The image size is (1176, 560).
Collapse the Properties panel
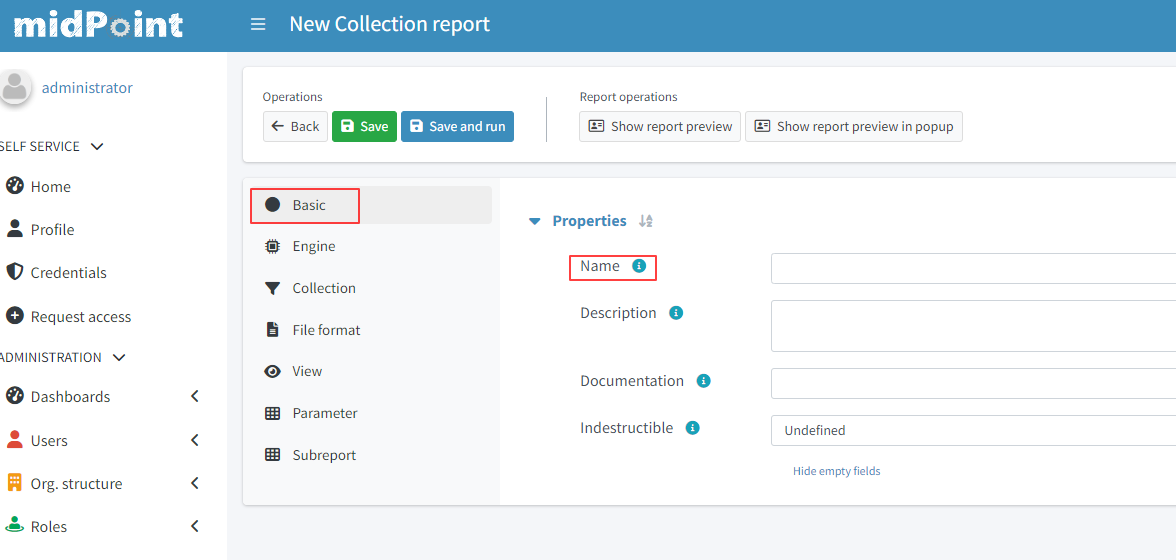(535, 221)
